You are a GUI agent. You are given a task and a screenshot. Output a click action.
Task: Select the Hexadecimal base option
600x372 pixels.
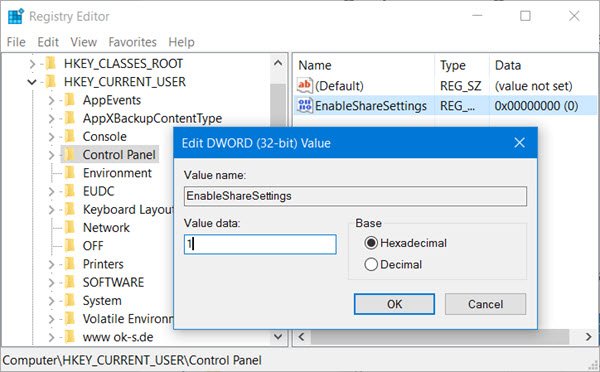point(371,243)
